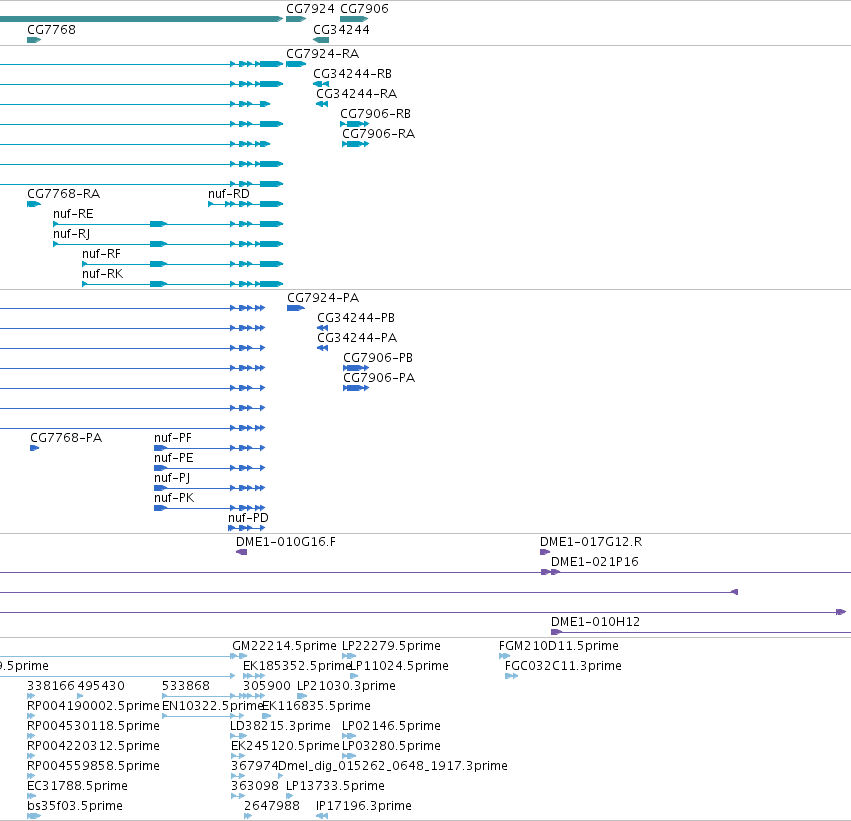Open the nuf-RK transcript label
The height and width of the screenshot is (821, 851).
coord(102,274)
